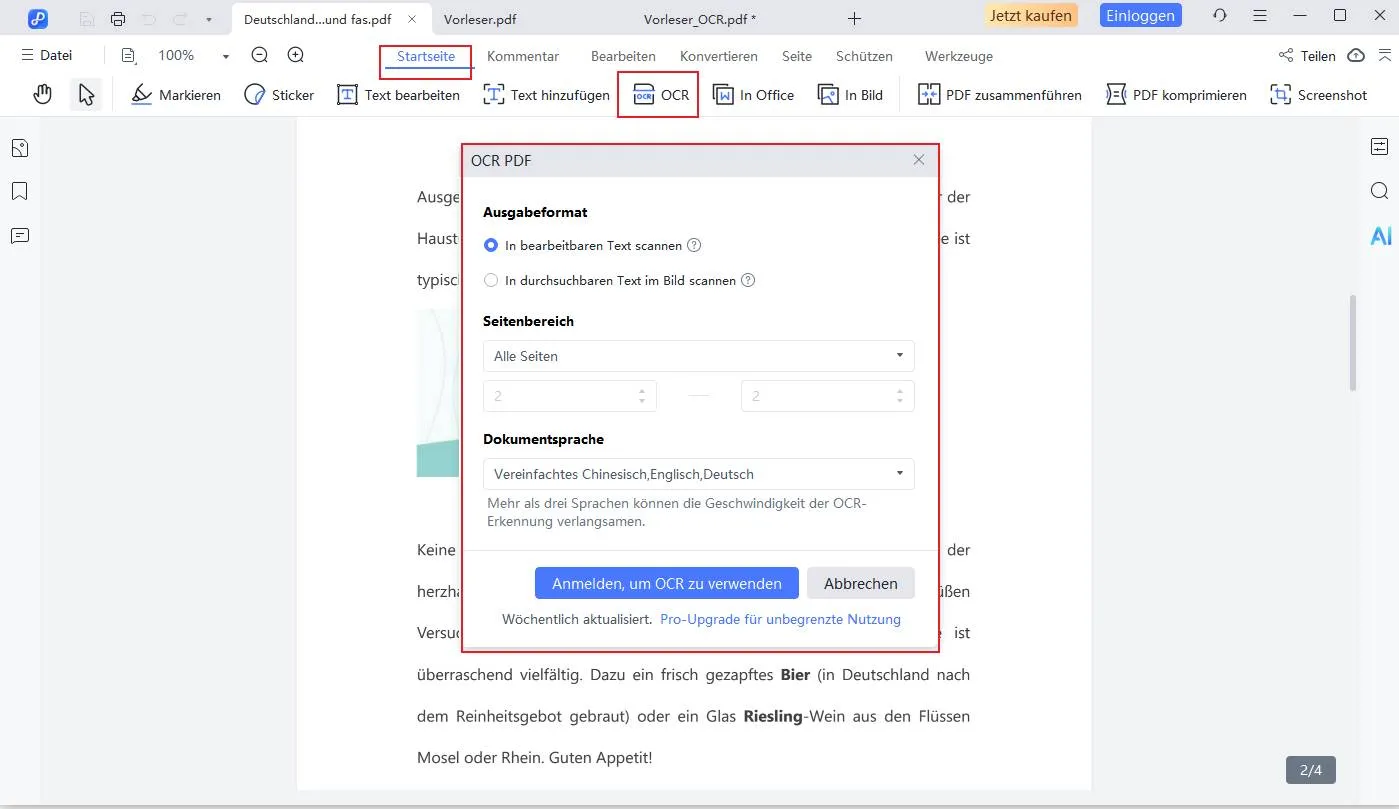The height and width of the screenshot is (809, 1399).
Task: Click the Teilen share button
Action: tap(1307, 56)
